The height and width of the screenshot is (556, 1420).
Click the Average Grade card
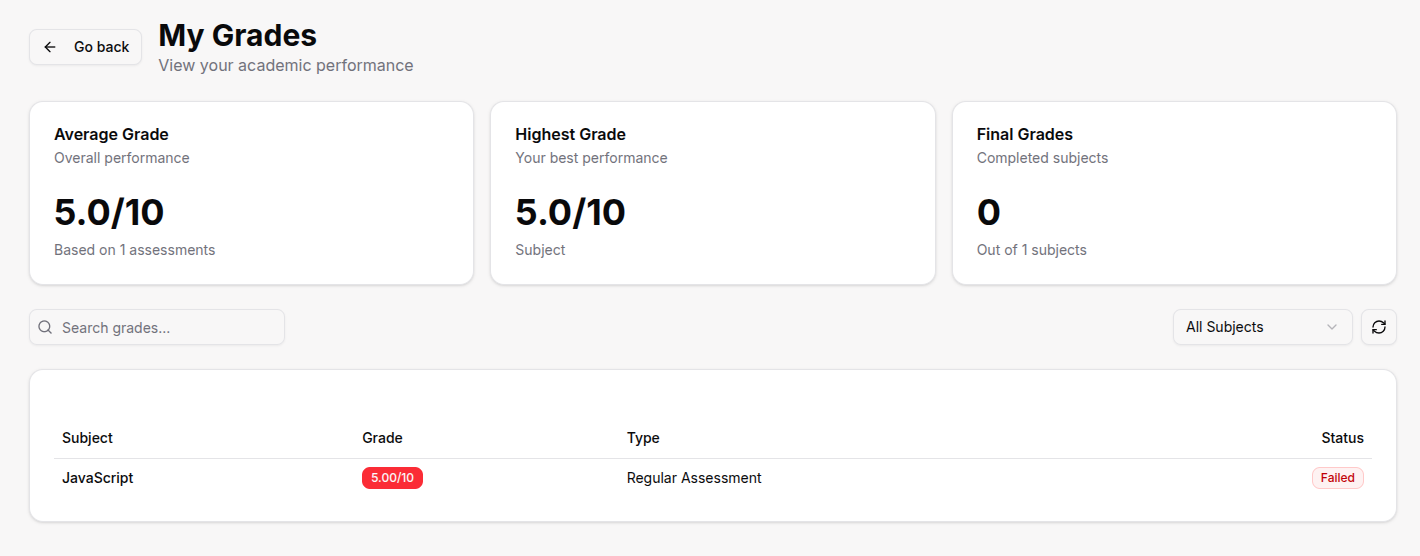pyautogui.click(x=251, y=193)
